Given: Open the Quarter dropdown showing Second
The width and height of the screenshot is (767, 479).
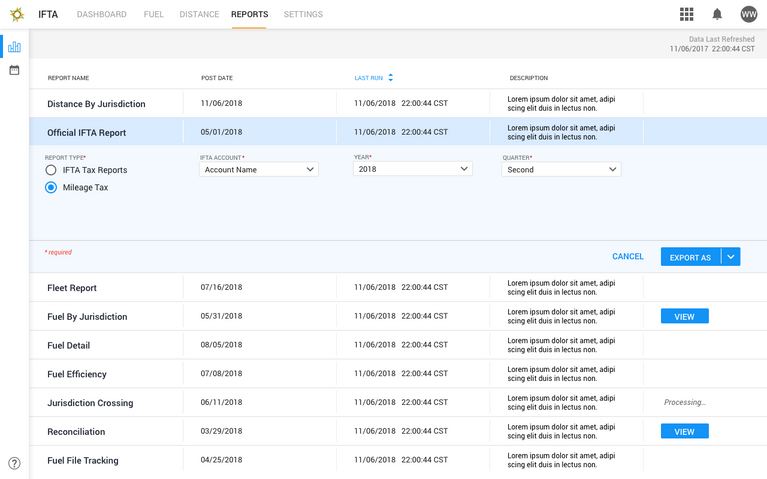Looking at the screenshot, I should [561, 170].
